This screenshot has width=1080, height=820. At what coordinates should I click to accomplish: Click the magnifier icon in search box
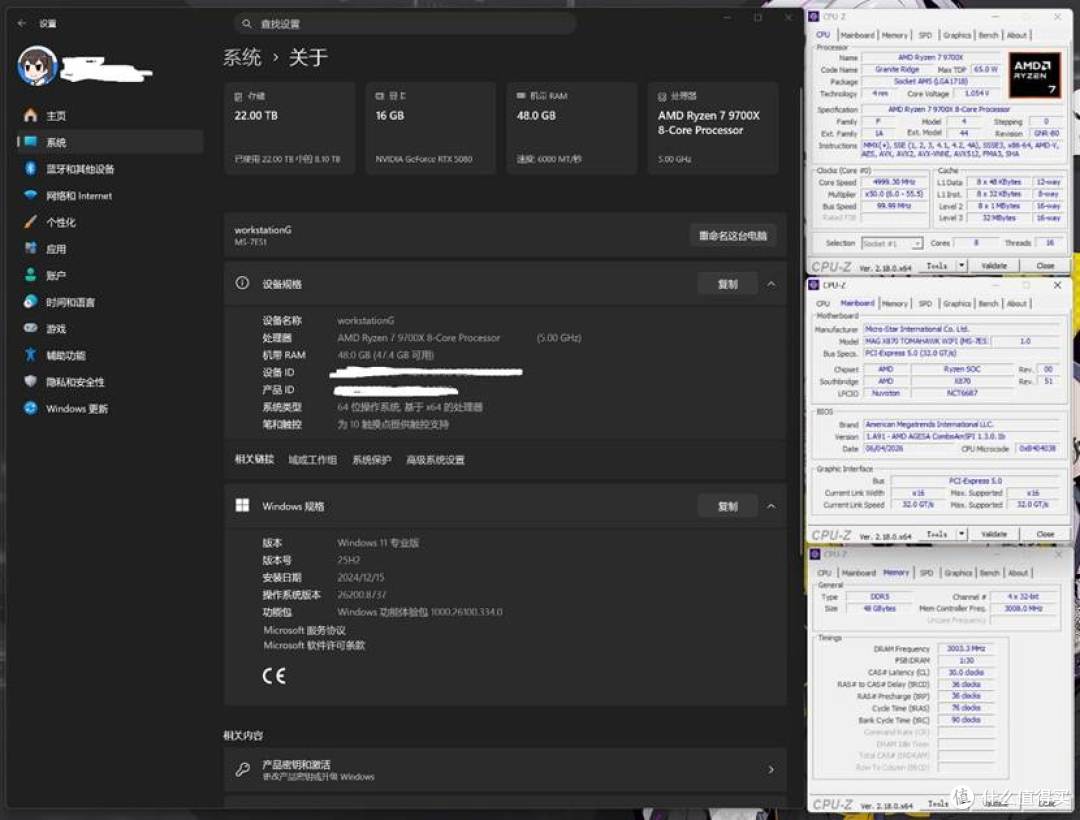[x=247, y=24]
